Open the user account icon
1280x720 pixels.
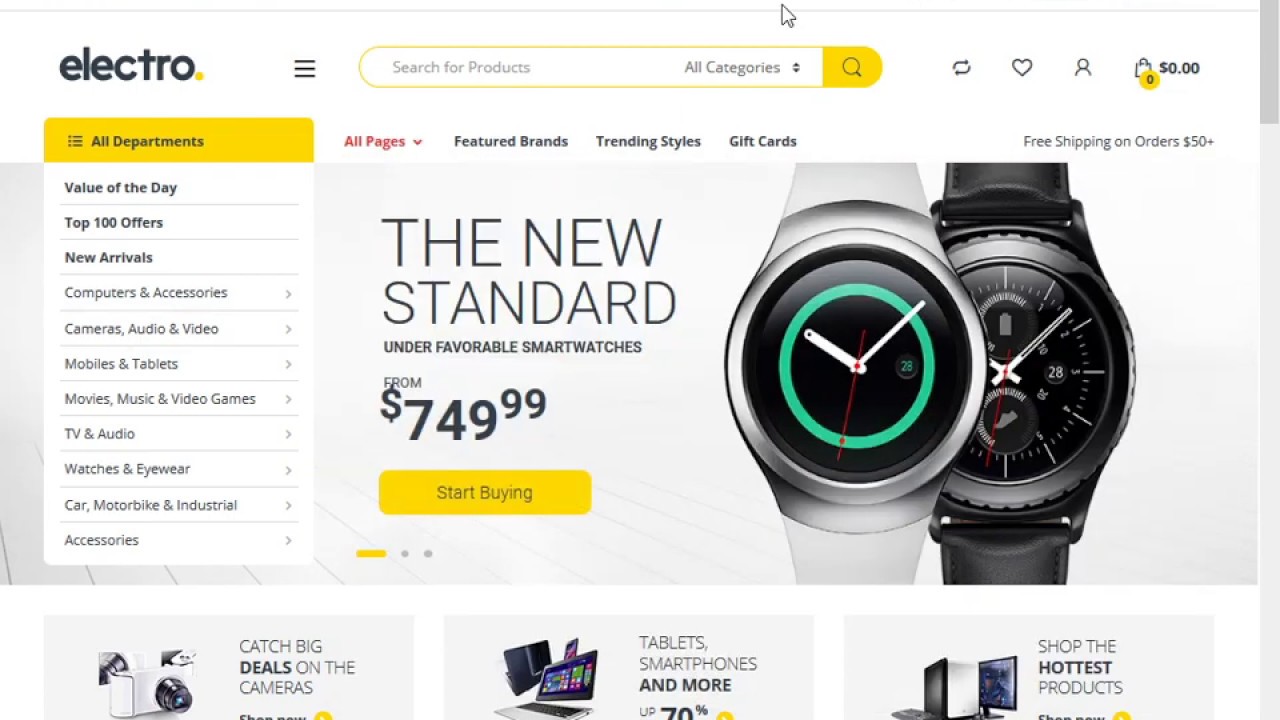click(x=1083, y=67)
